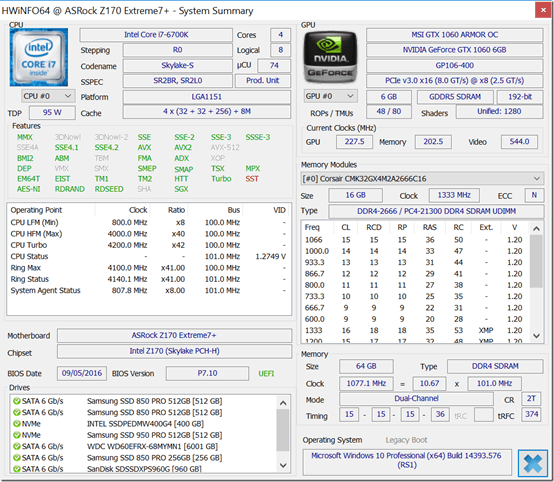554x482 pixels.
Task: Click the BIOS Version P7.10 field
Action: coord(207,374)
